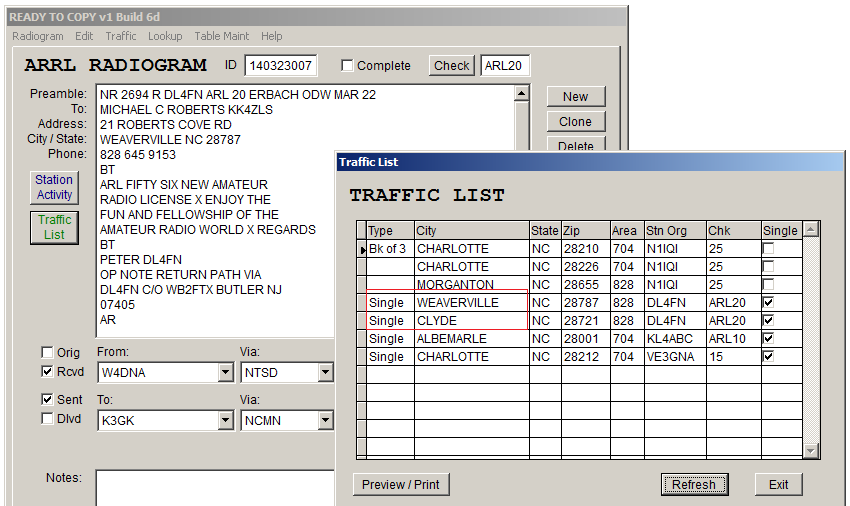Image resolution: width=850 pixels, height=506 pixels.
Task: Click the radiogram ID field 140323007
Action: pyautogui.click(x=280, y=66)
